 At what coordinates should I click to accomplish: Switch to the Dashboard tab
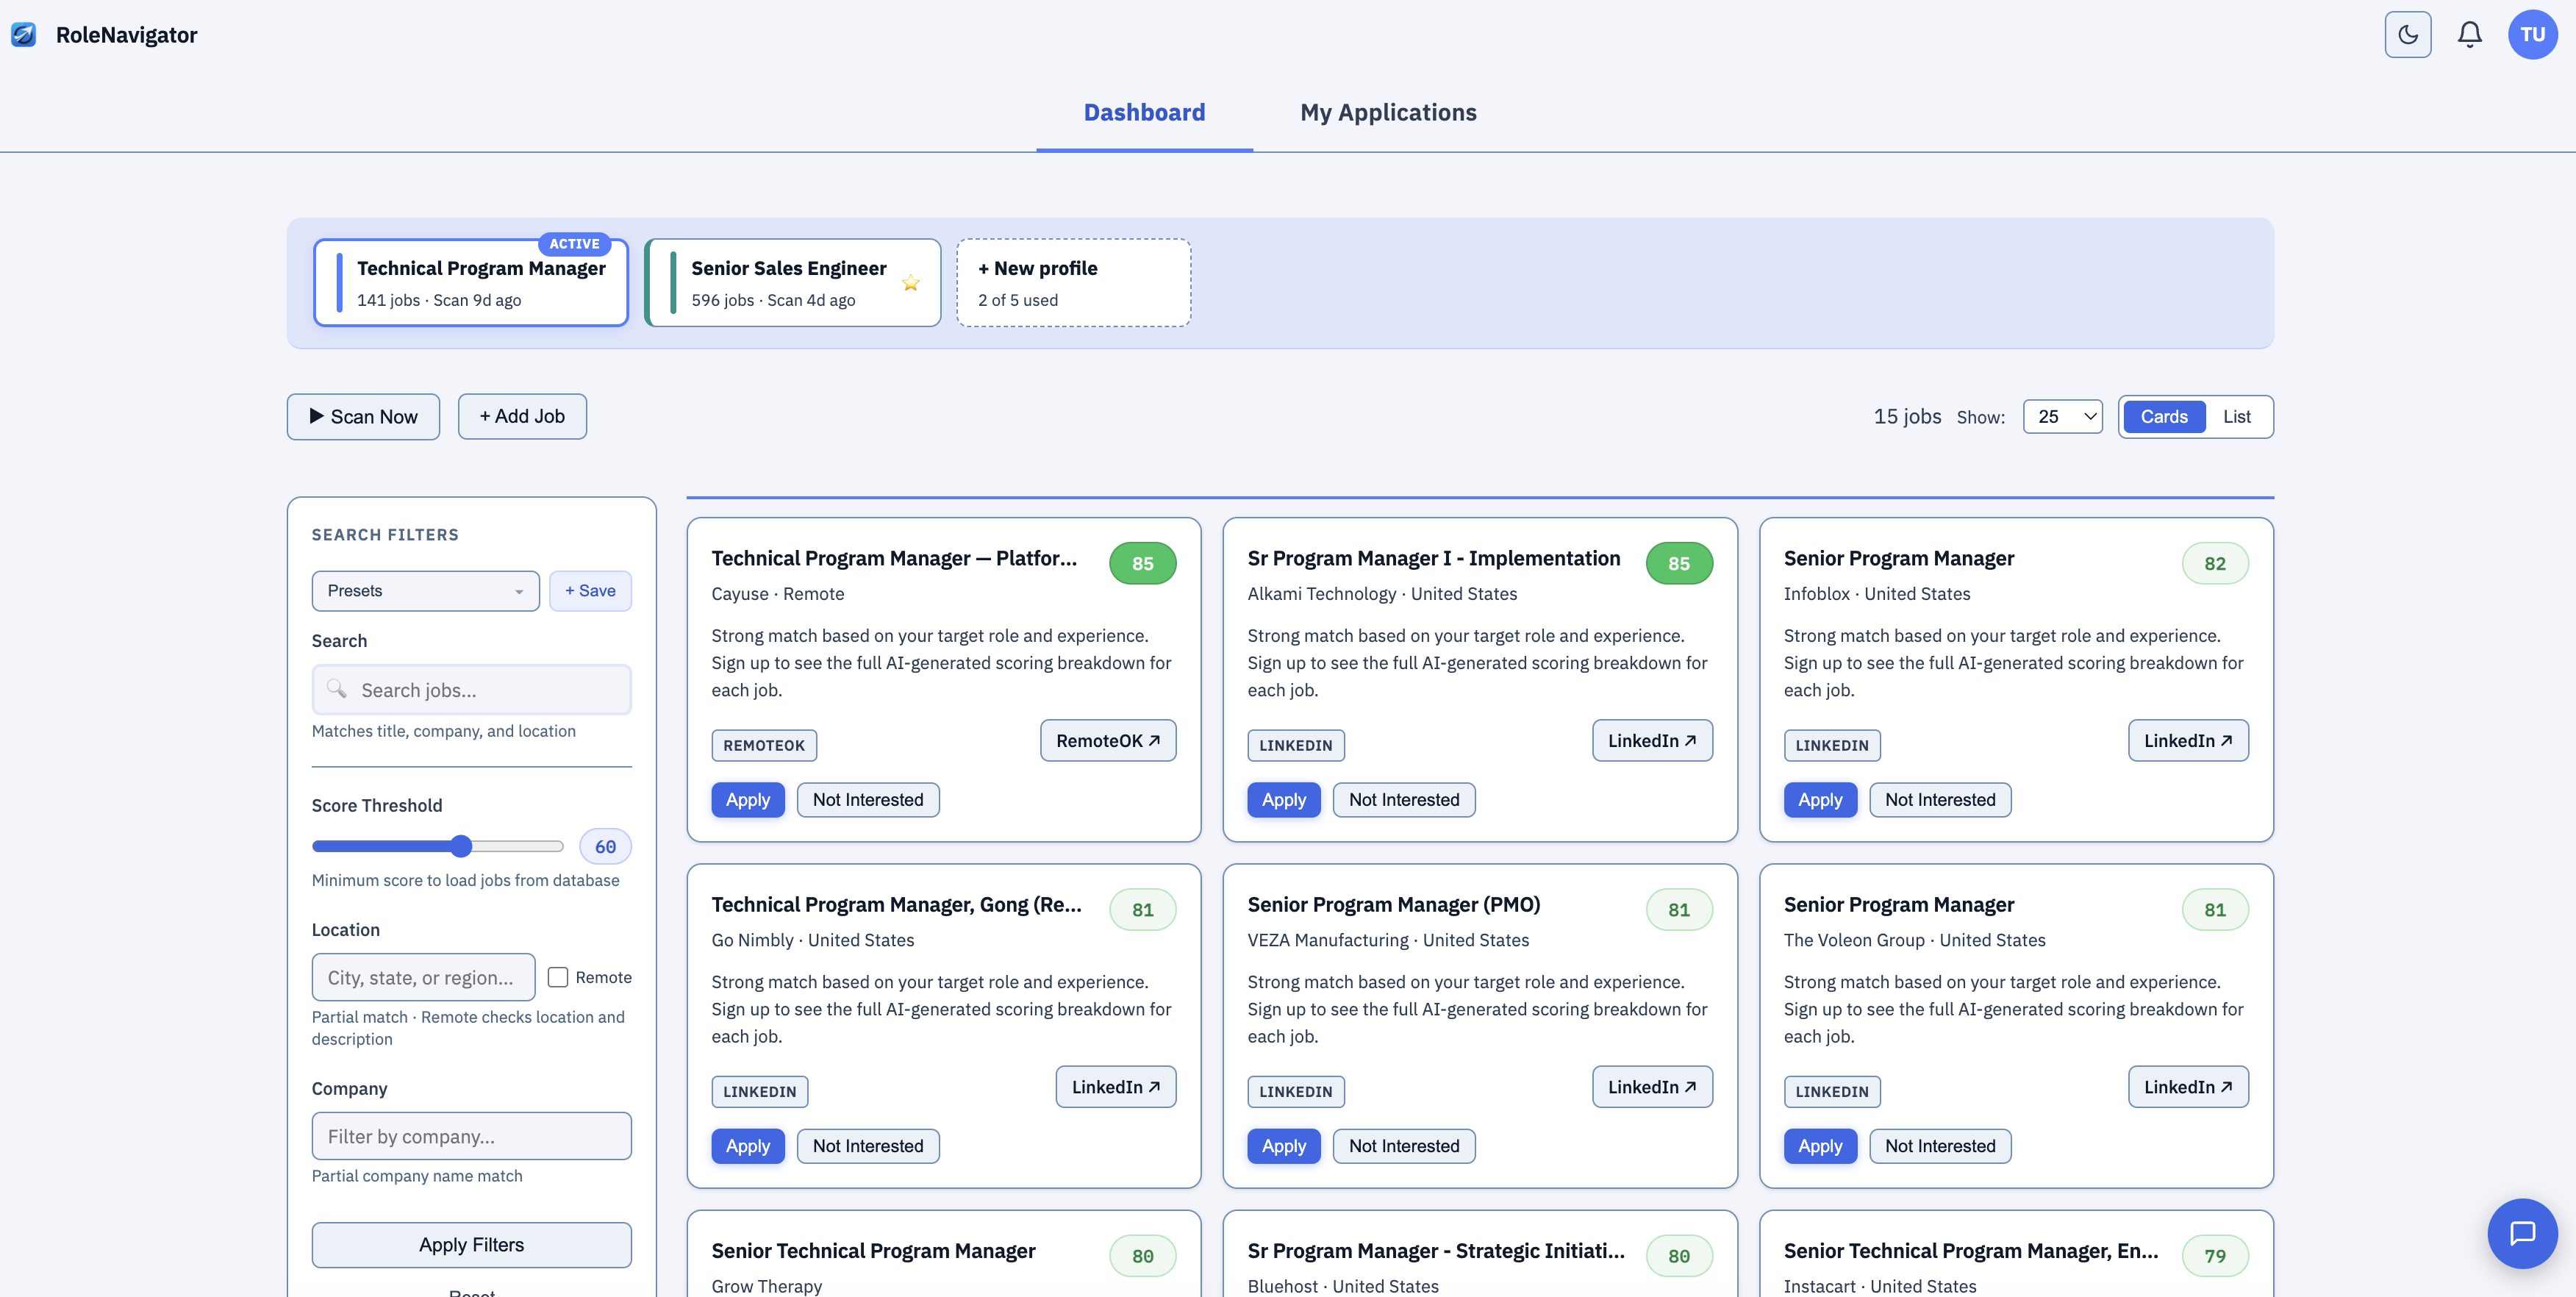pos(1144,112)
